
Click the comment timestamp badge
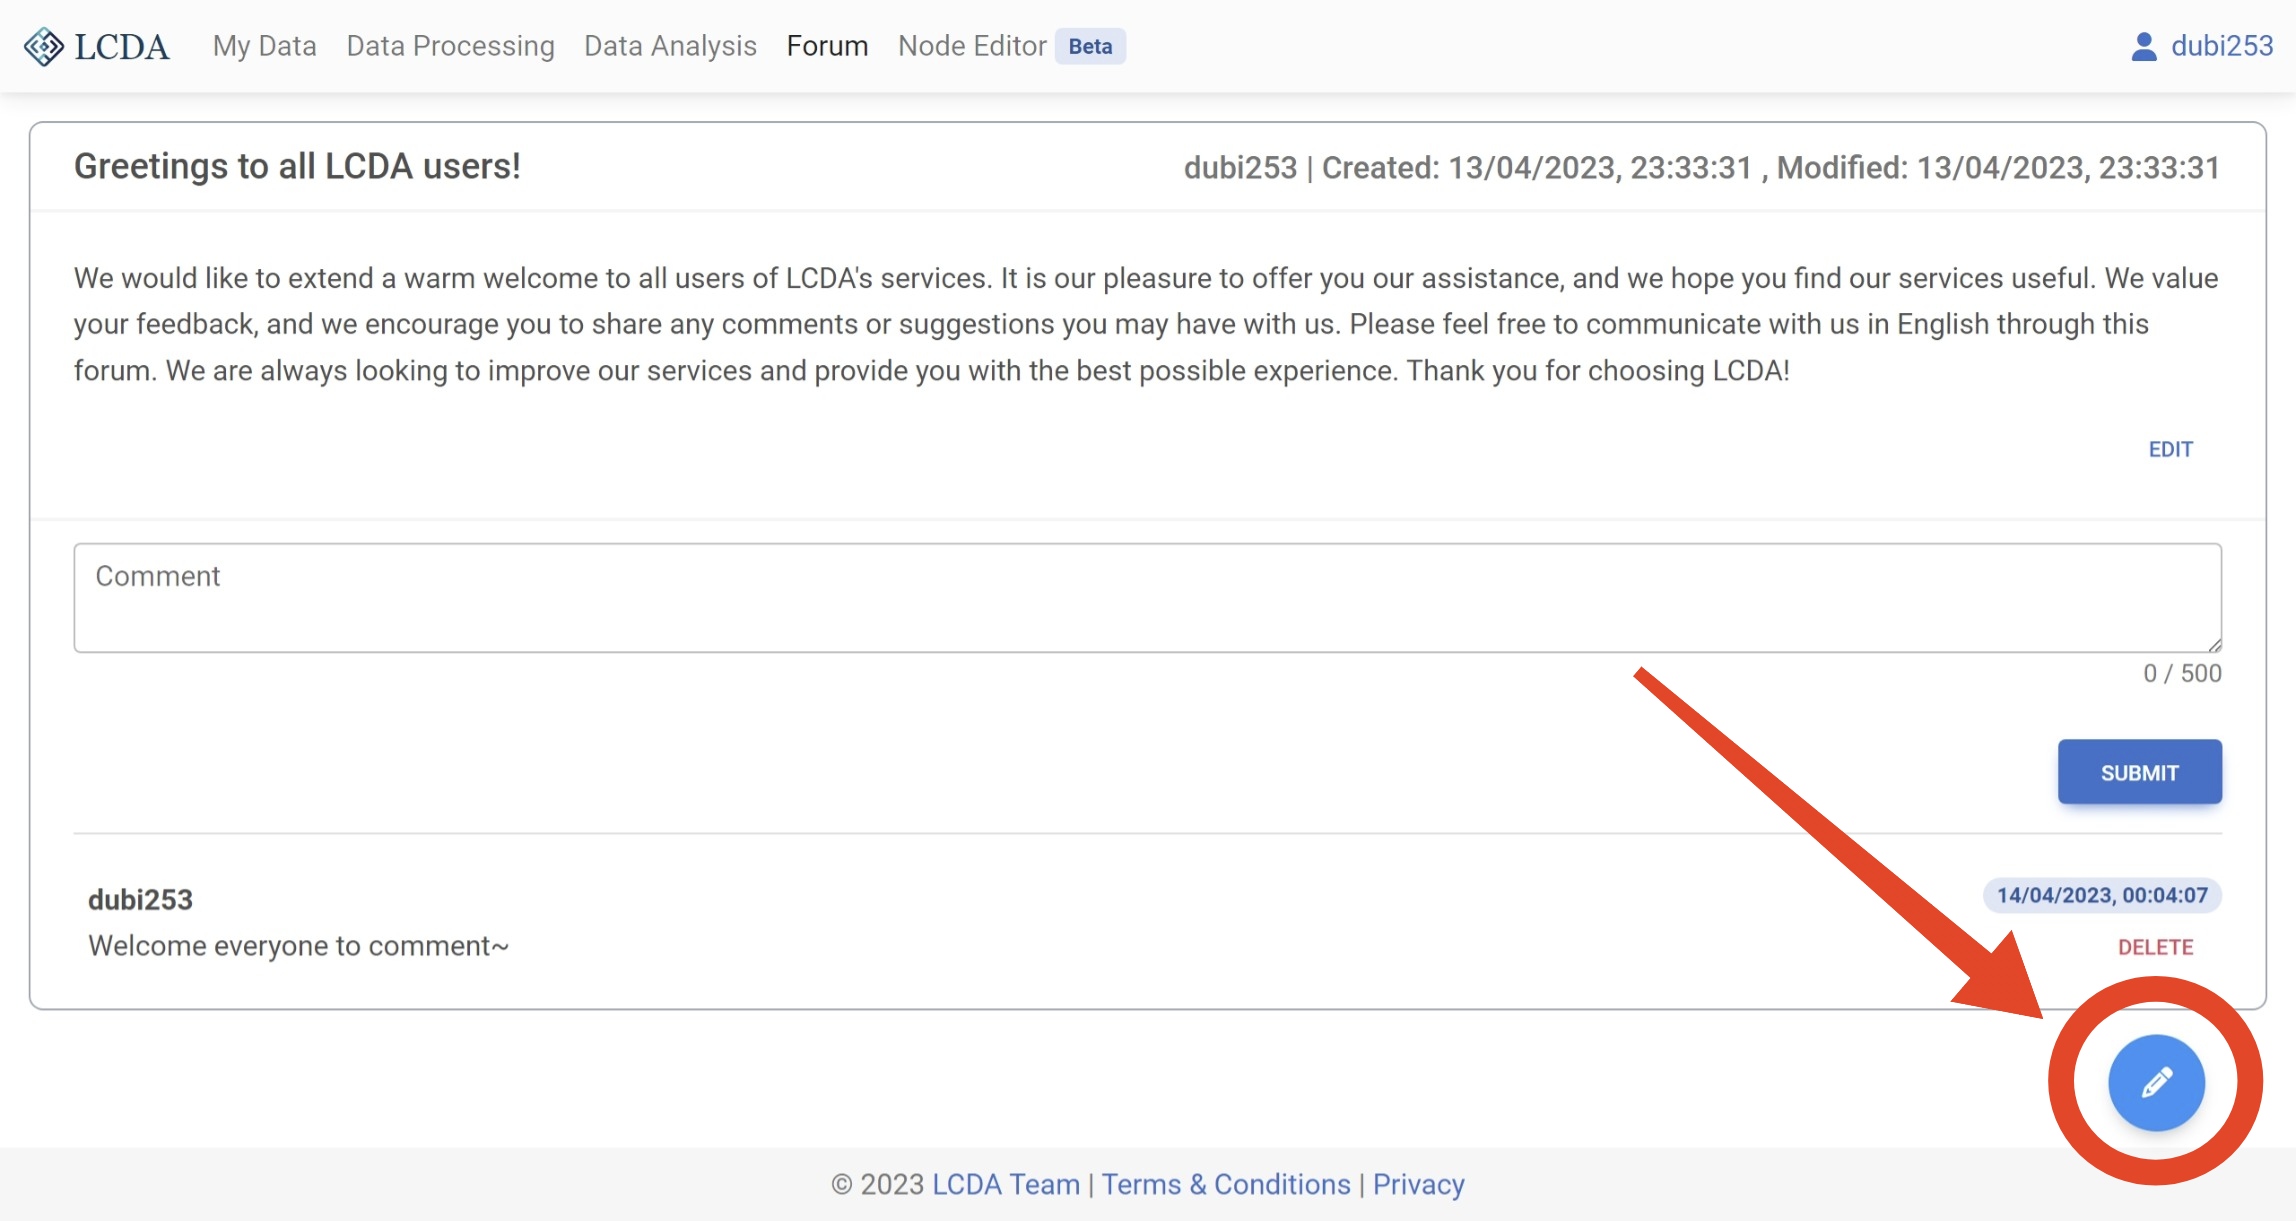point(2102,895)
